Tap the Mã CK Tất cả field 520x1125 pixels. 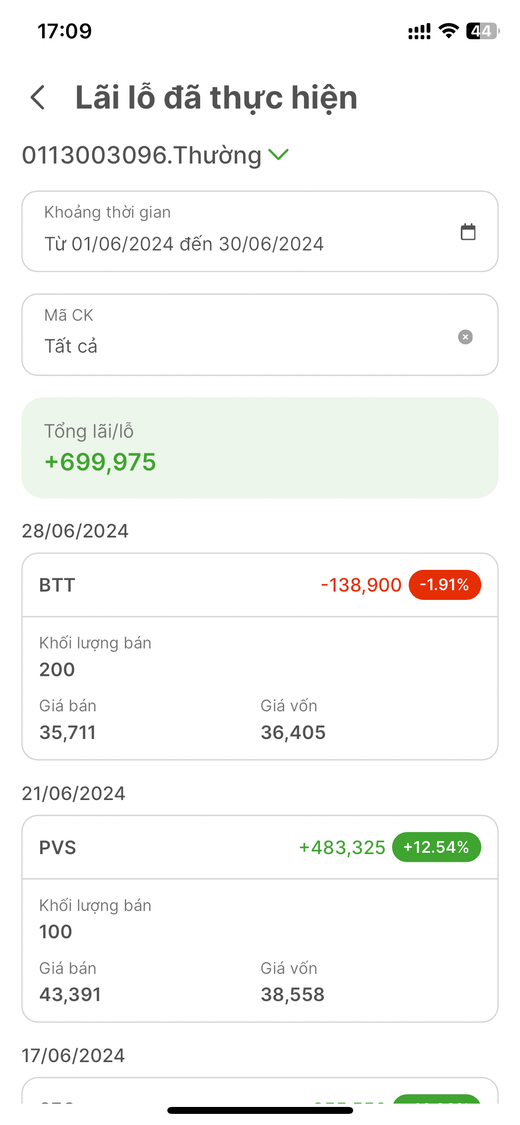click(x=260, y=334)
